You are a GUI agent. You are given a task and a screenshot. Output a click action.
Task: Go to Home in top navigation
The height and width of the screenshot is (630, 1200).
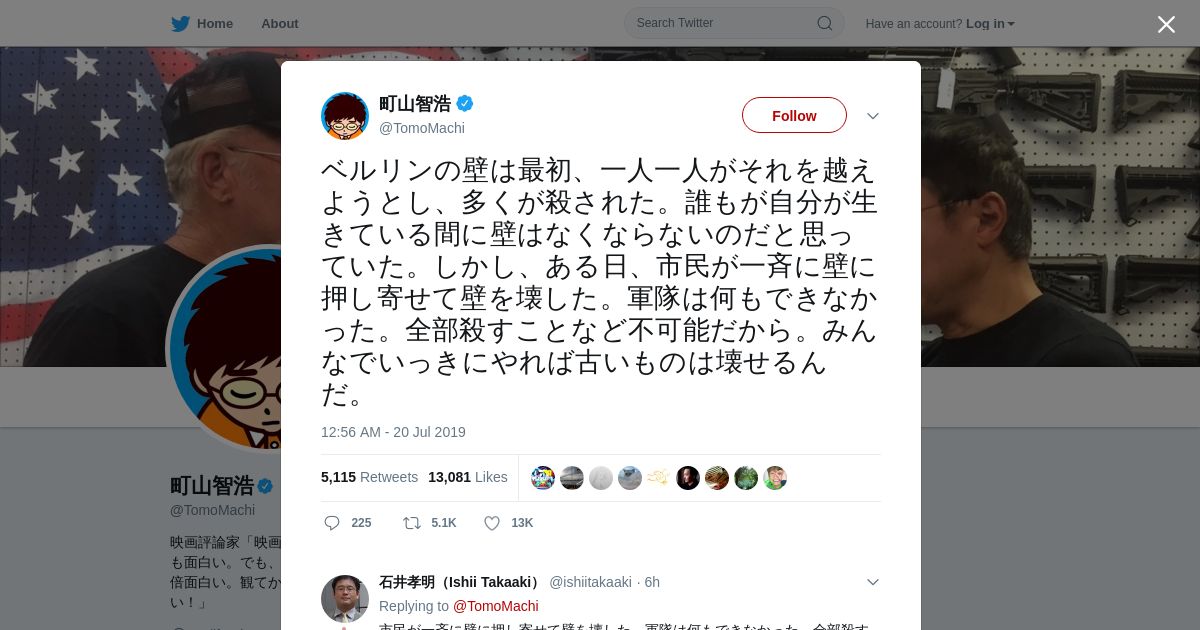(x=215, y=23)
